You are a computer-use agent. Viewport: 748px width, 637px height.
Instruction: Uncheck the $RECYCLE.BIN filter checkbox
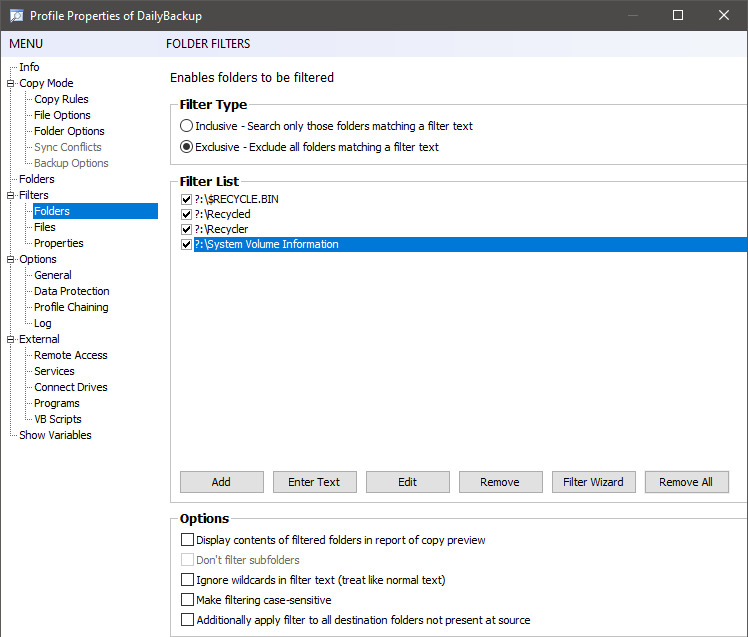point(187,199)
